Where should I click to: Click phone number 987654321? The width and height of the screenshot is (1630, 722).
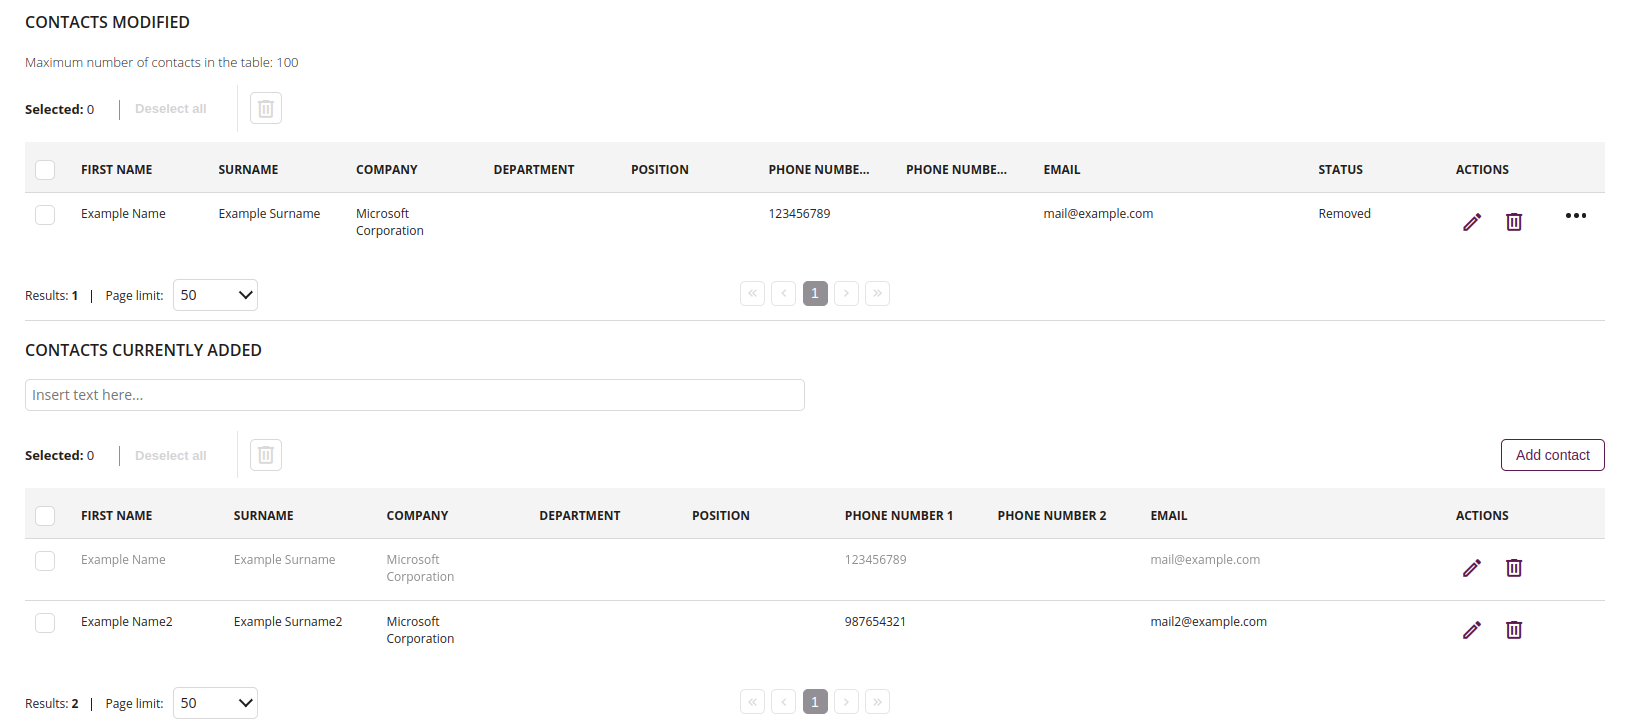[x=875, y=622]
